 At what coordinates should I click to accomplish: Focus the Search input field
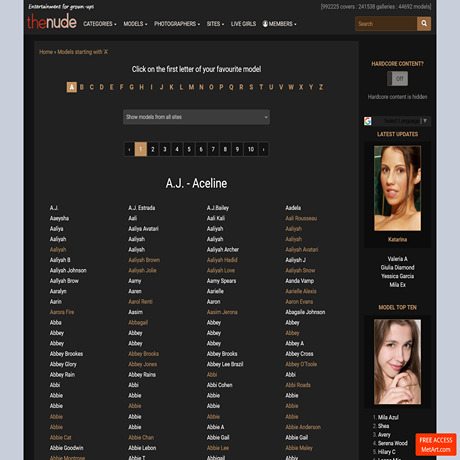point(386,24)
